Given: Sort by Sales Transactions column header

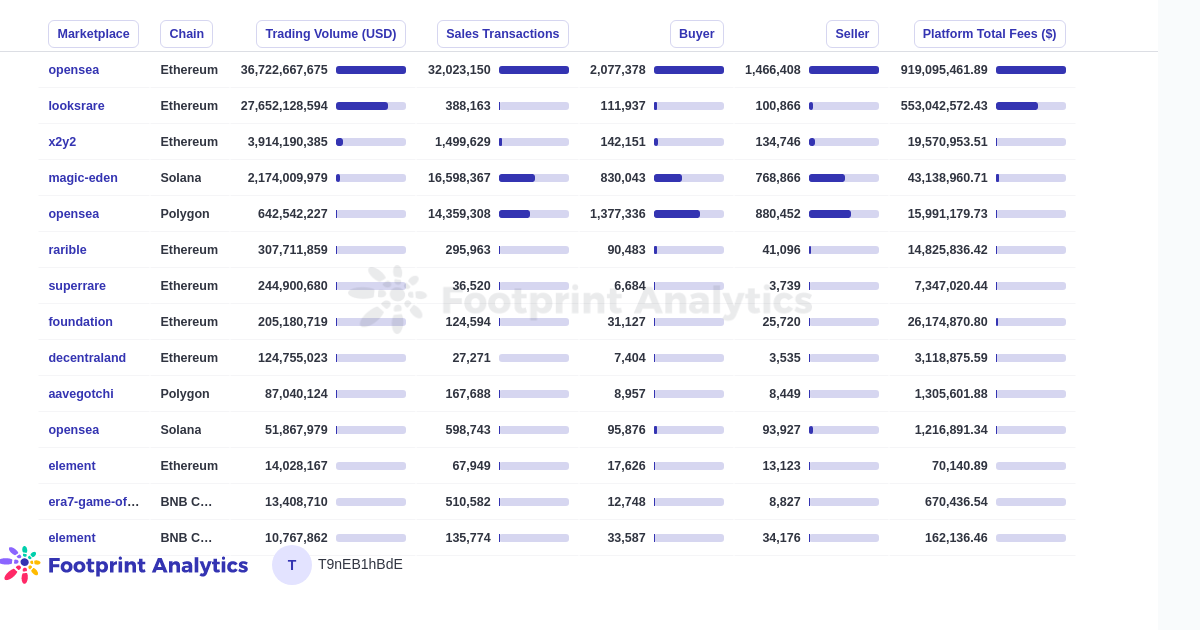Looking at the screenshot, I should [x=503, y=34].
